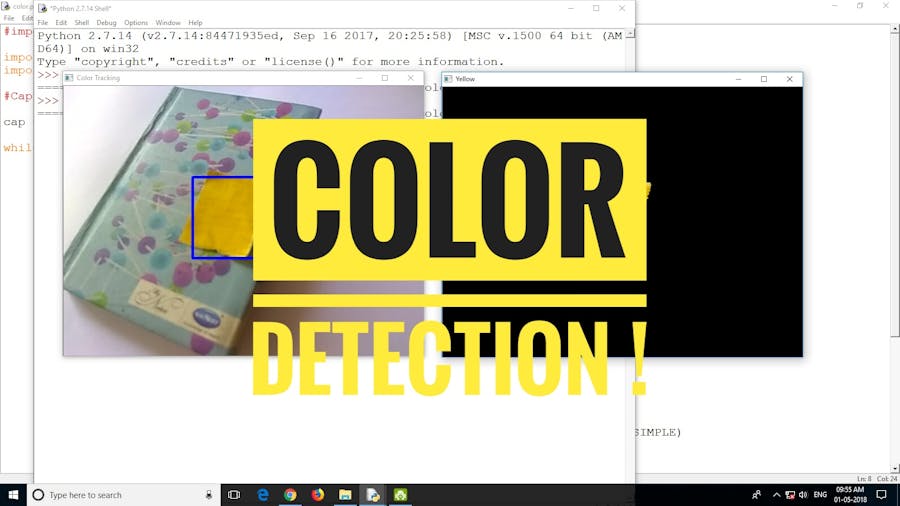Open the Windows Start menu
Image resolution: width=900 pixels, height=506 pixels.
point(13,494)
